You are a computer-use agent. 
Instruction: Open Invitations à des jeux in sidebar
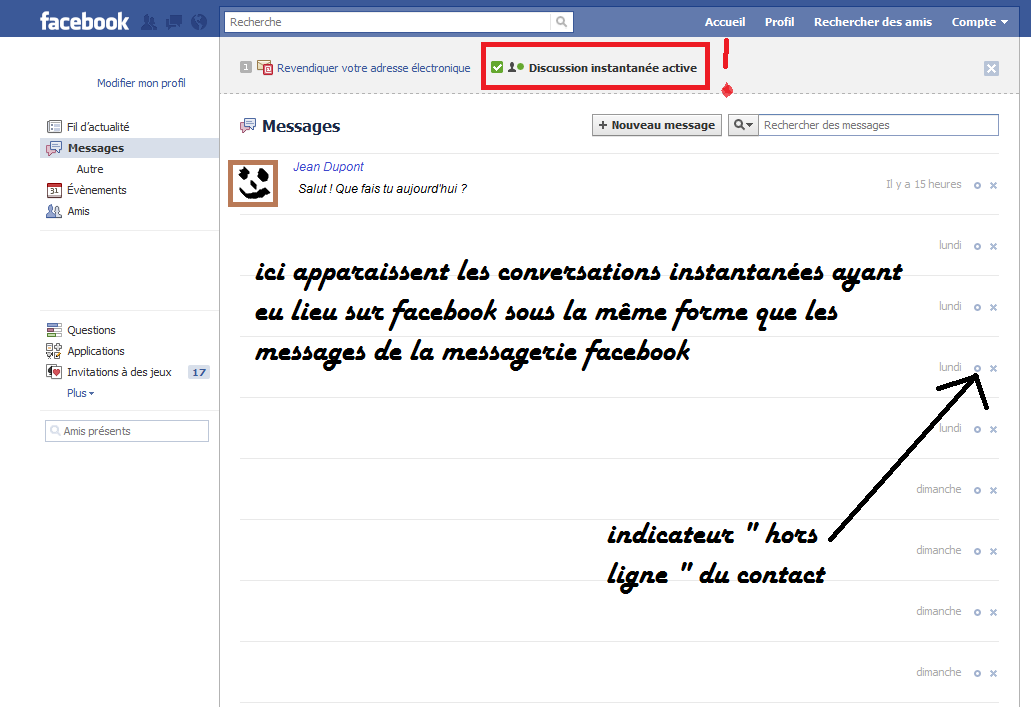pyautogui.click(x=119, y=372)
